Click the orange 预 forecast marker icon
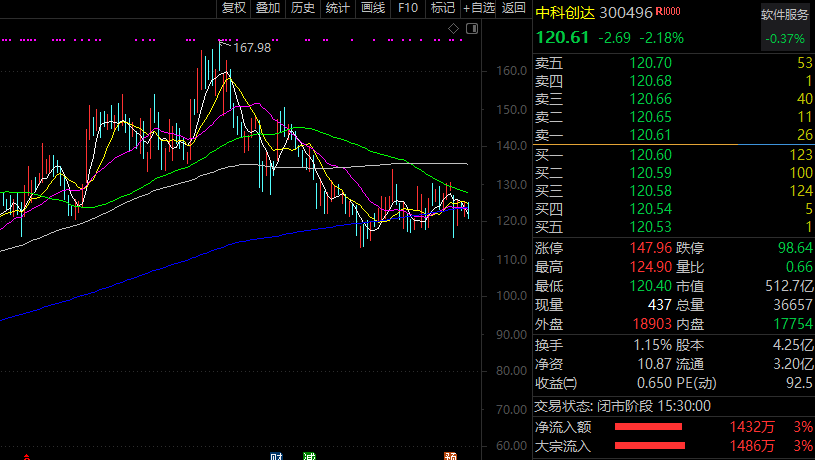This screenshot has width=815, height=460. point(450,455)
